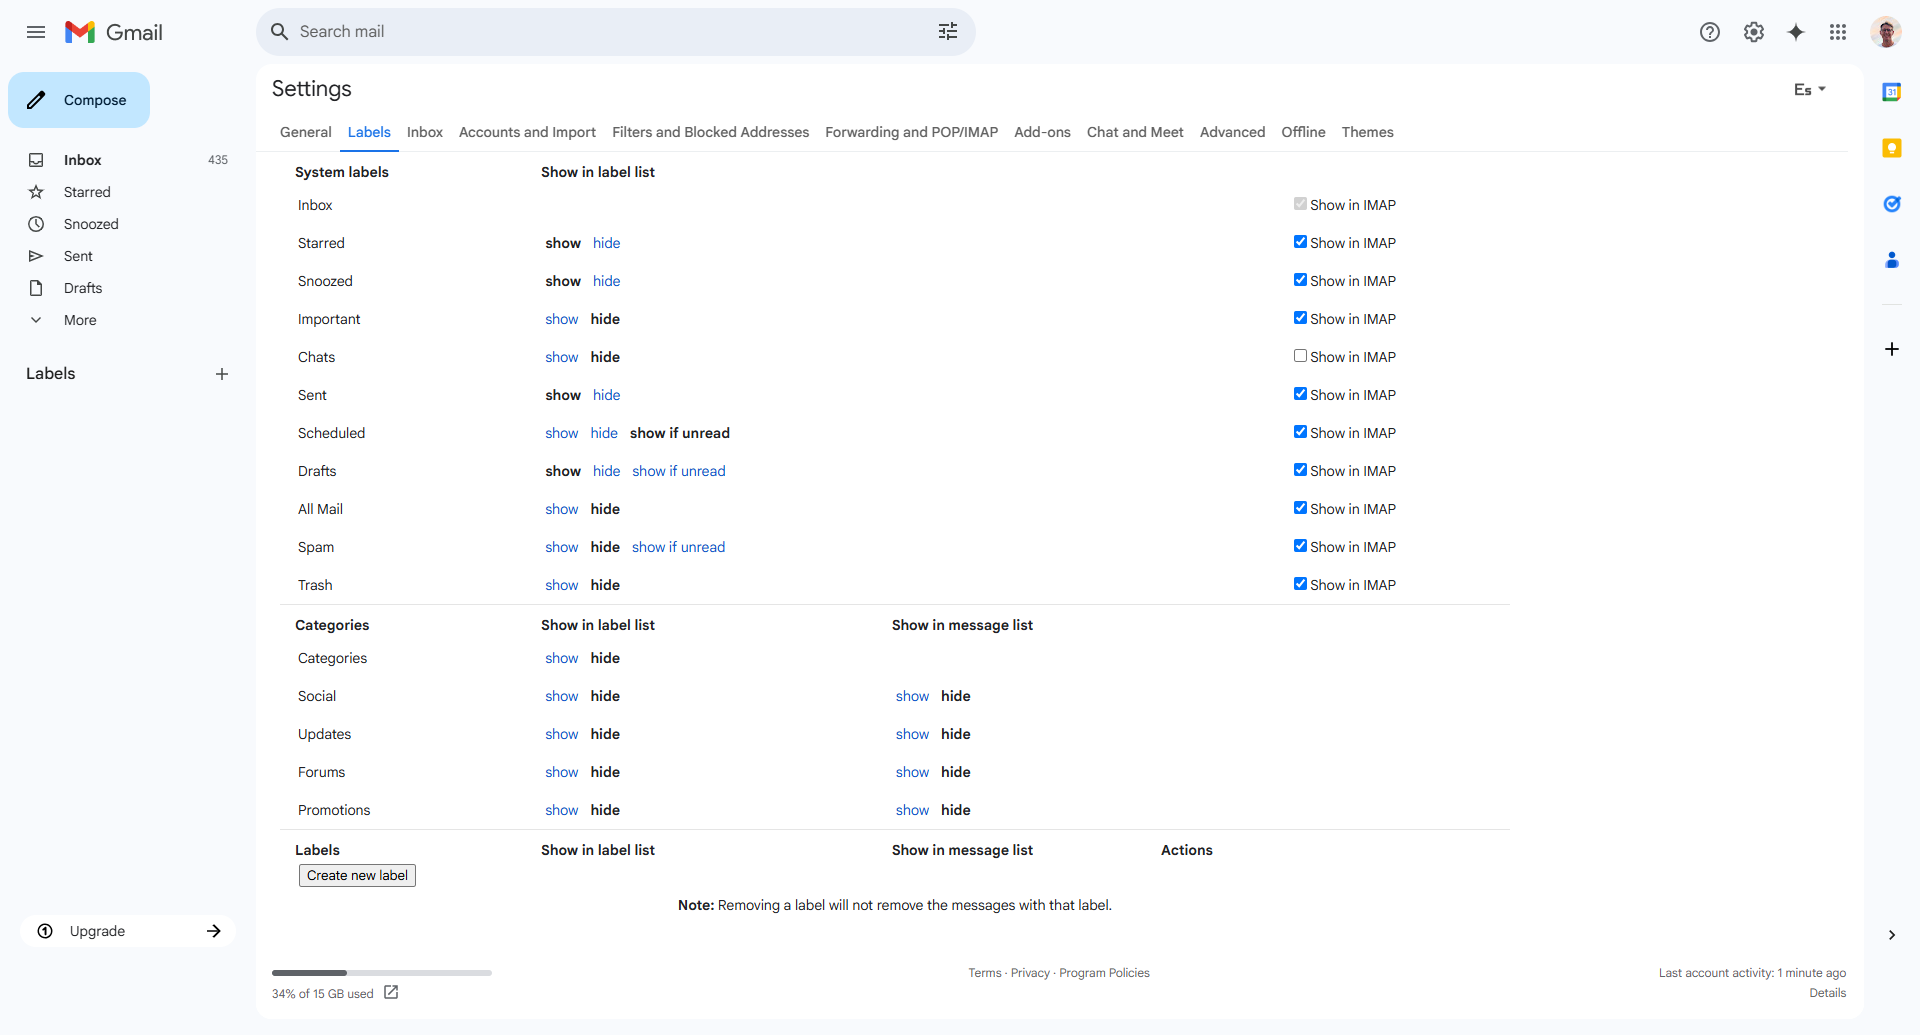Open Google Keep side panel icon
1920x1035 pixels.
pos(1891,148)
